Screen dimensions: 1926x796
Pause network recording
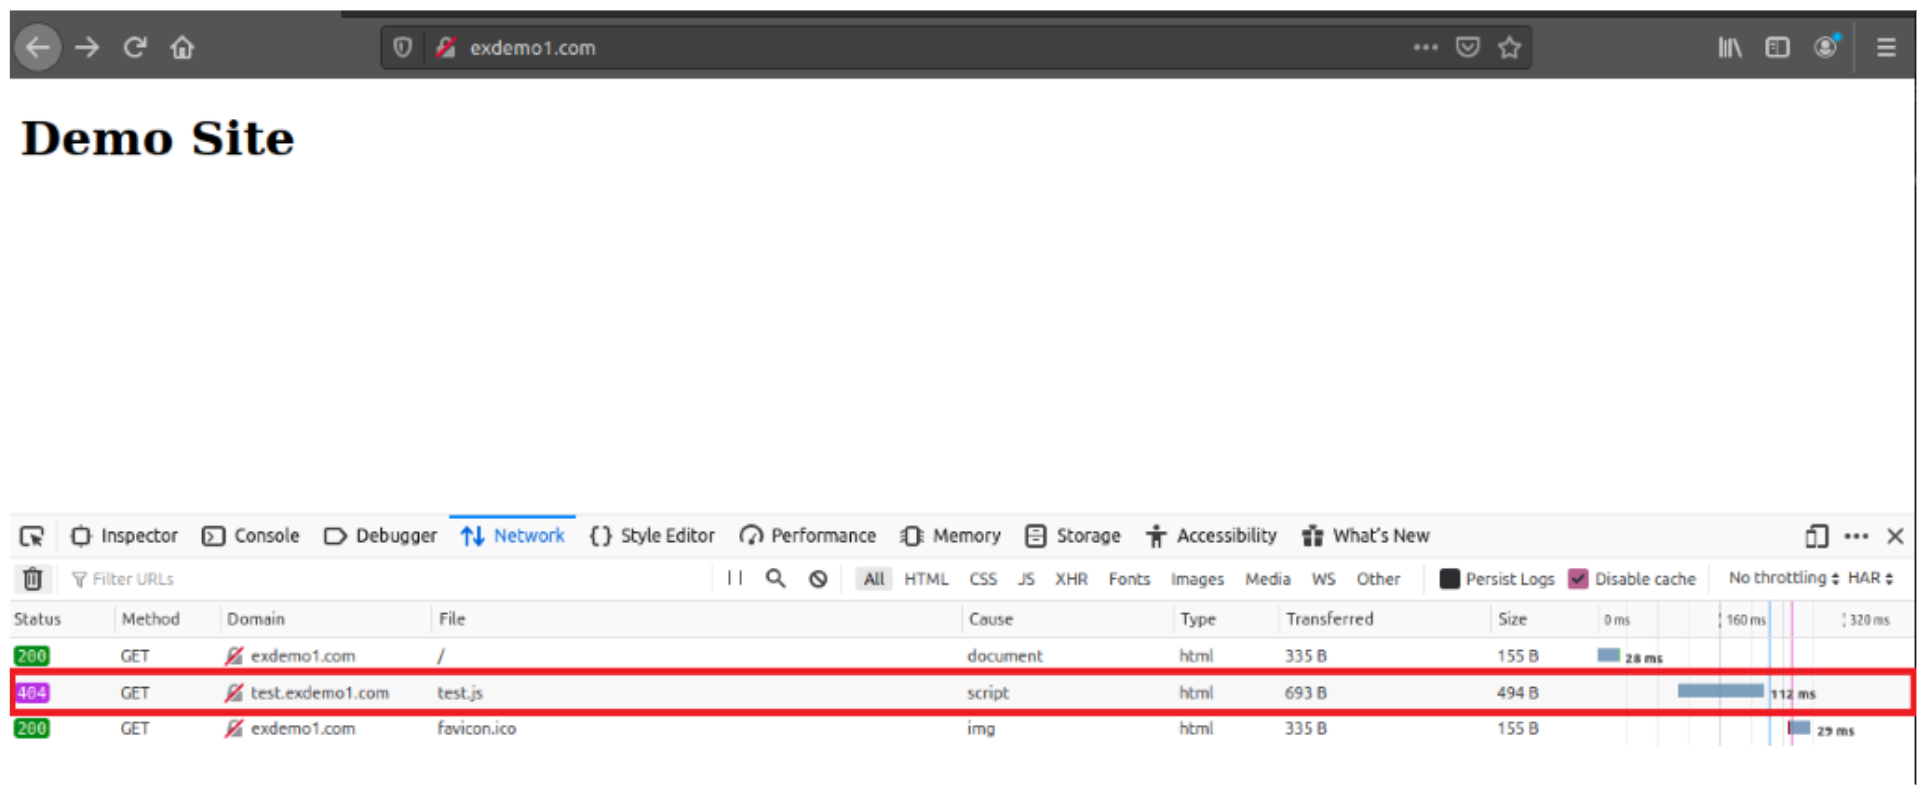click(735, 578)
